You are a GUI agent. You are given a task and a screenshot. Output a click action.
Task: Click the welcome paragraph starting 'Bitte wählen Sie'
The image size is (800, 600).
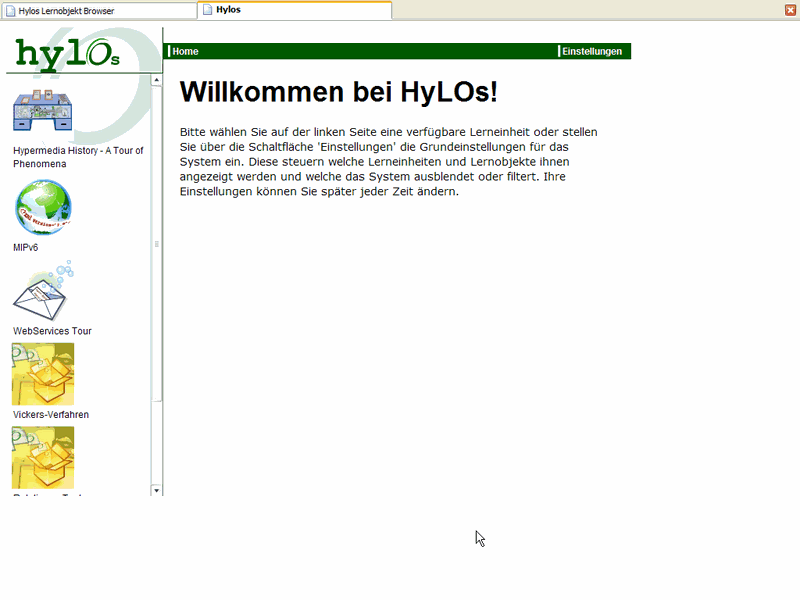[388, 162]
